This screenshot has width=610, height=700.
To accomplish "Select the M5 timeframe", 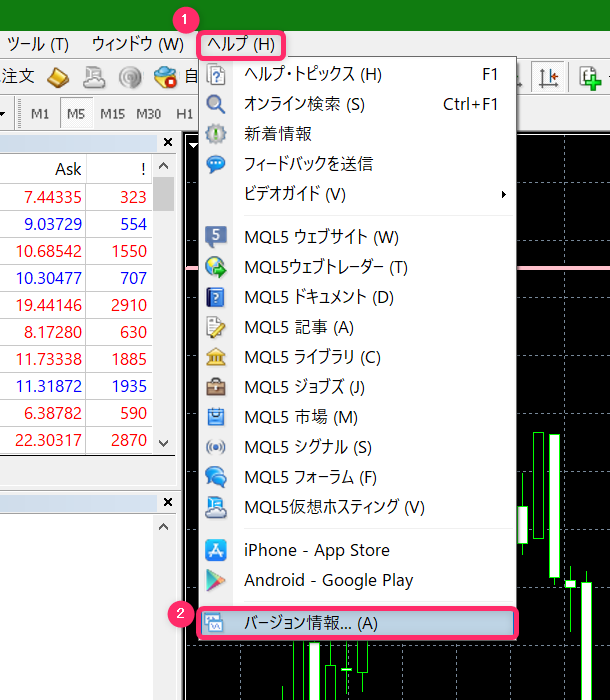I will click(76, 114).
